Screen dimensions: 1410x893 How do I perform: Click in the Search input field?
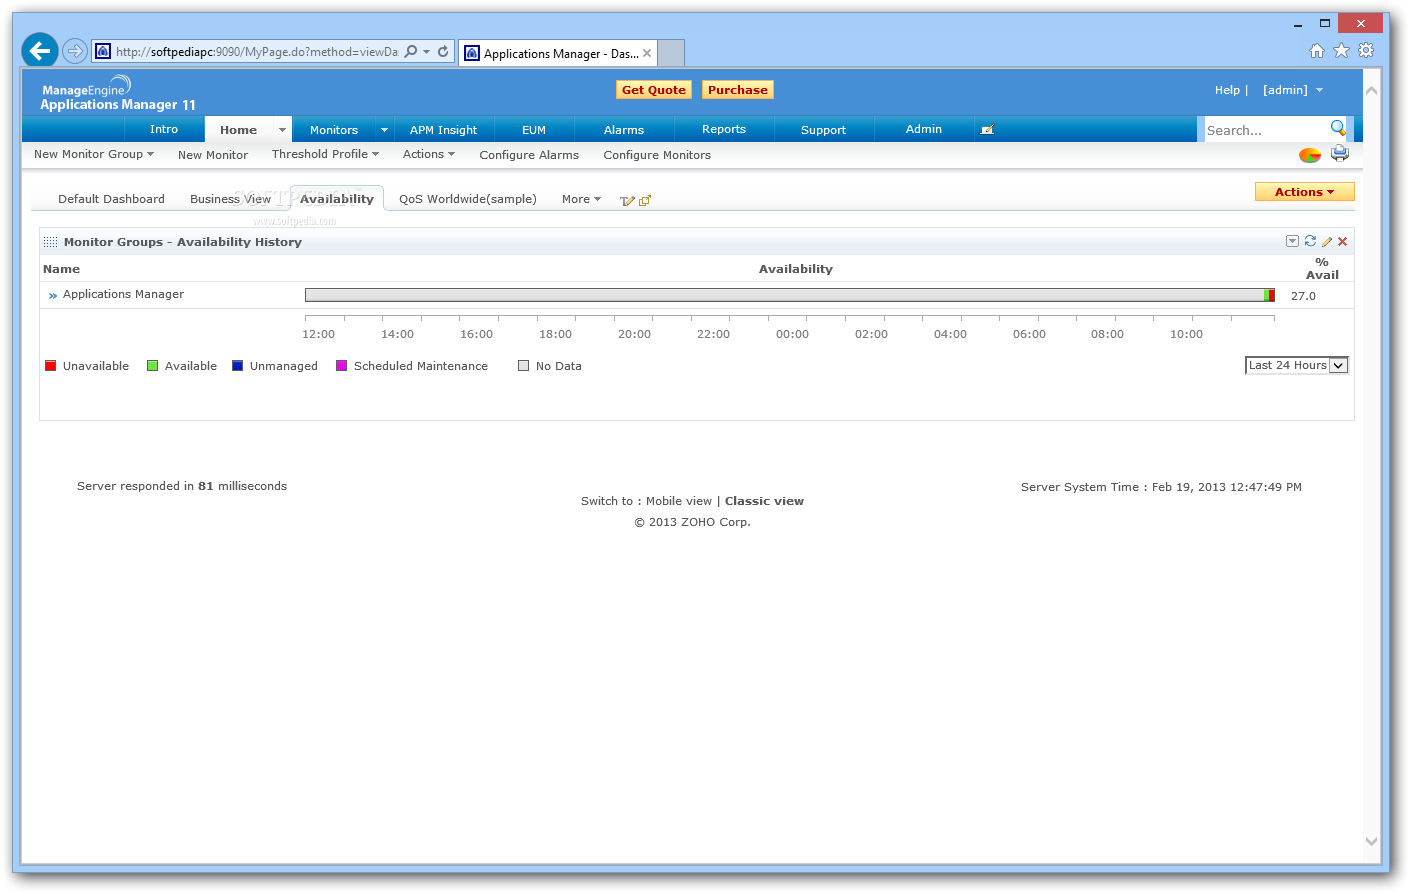1266,130
